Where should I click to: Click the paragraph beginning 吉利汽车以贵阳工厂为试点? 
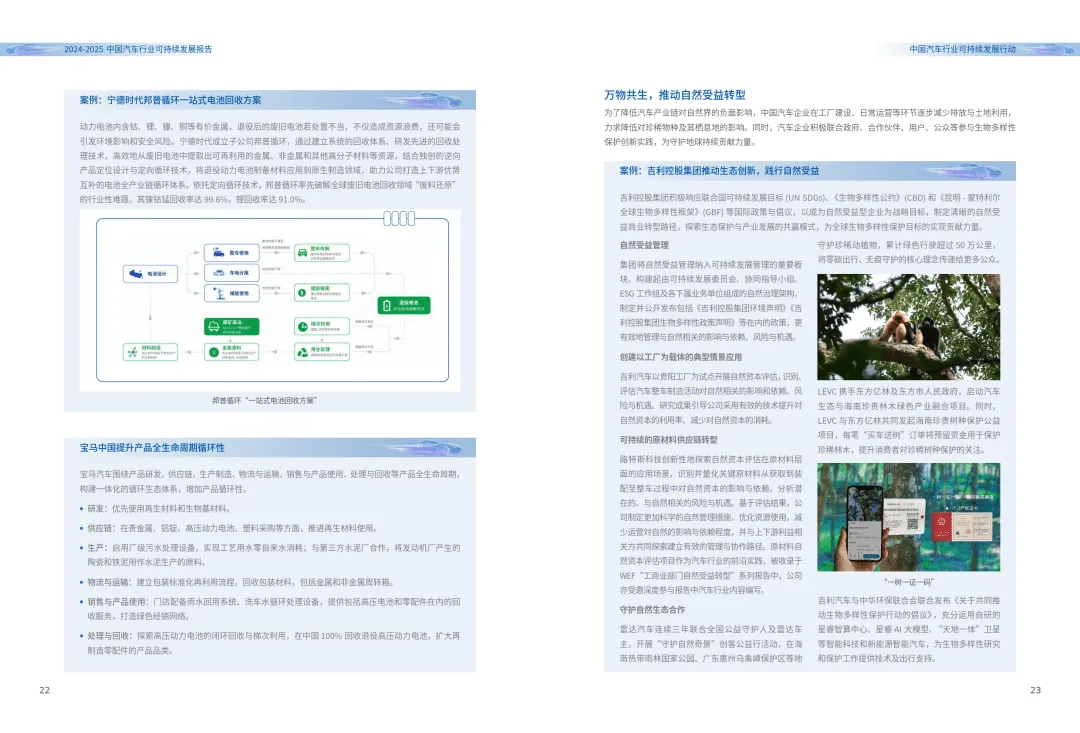click(711, 398)
